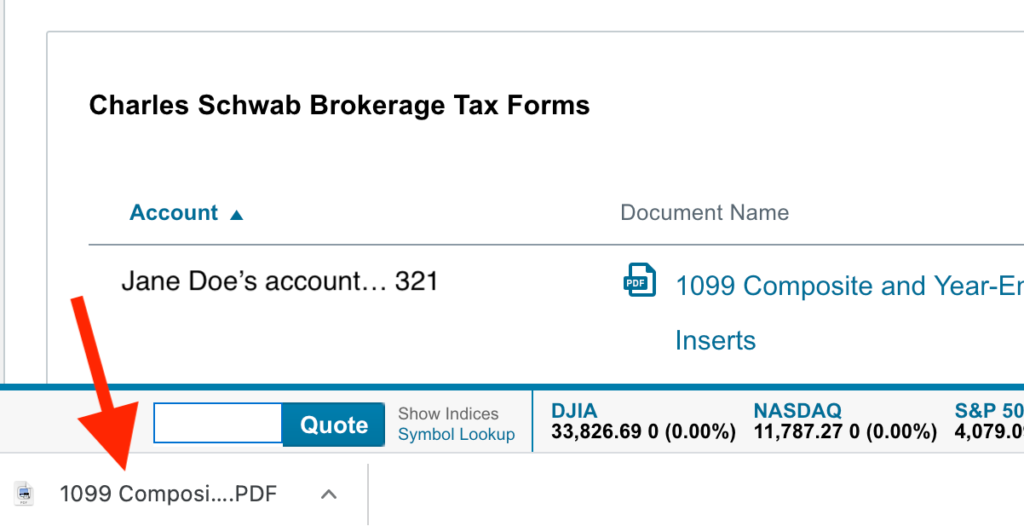Open the downloaded 1099 Composi....PDF file
Image resolution: width=1024 pixels, height=532 pixels.
pyautogui.click(x=168, y=493)
